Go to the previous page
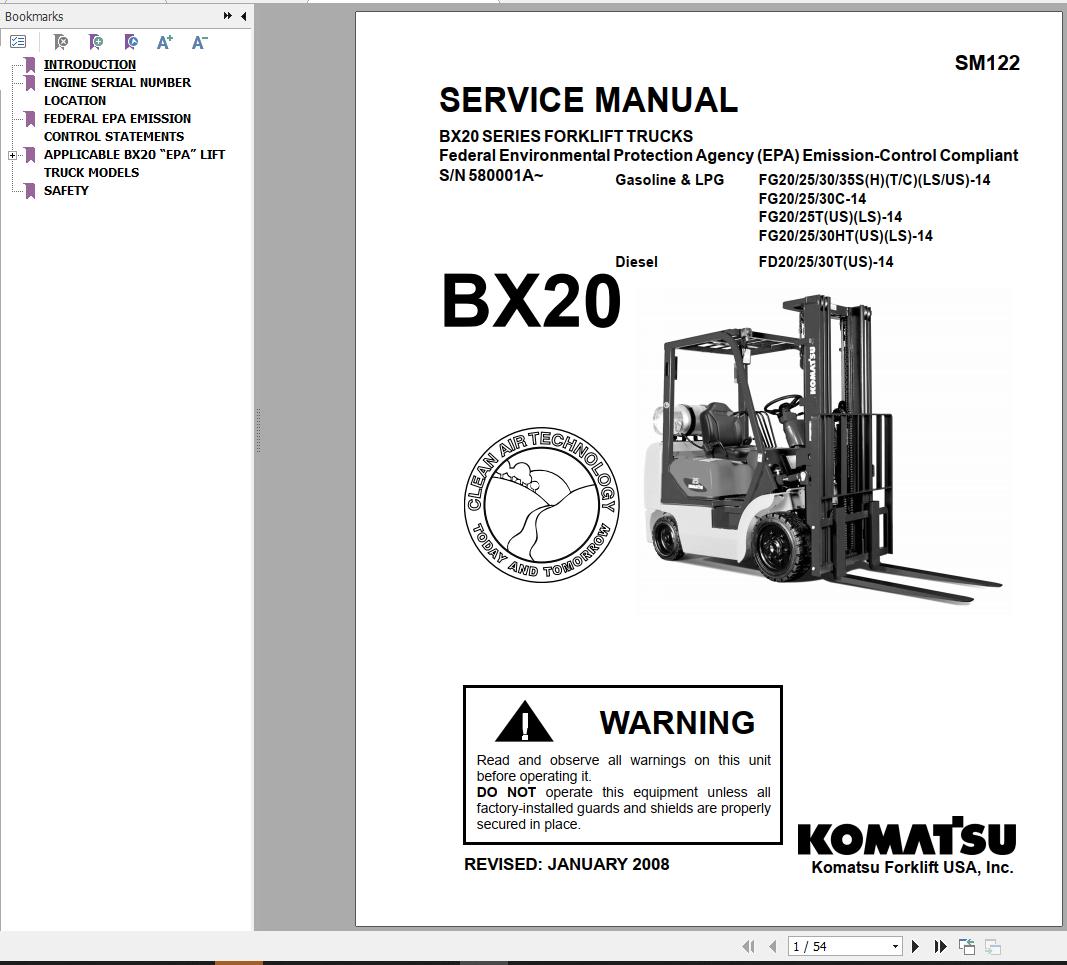Screen dimensions: 1067x965 pos(772,946)
